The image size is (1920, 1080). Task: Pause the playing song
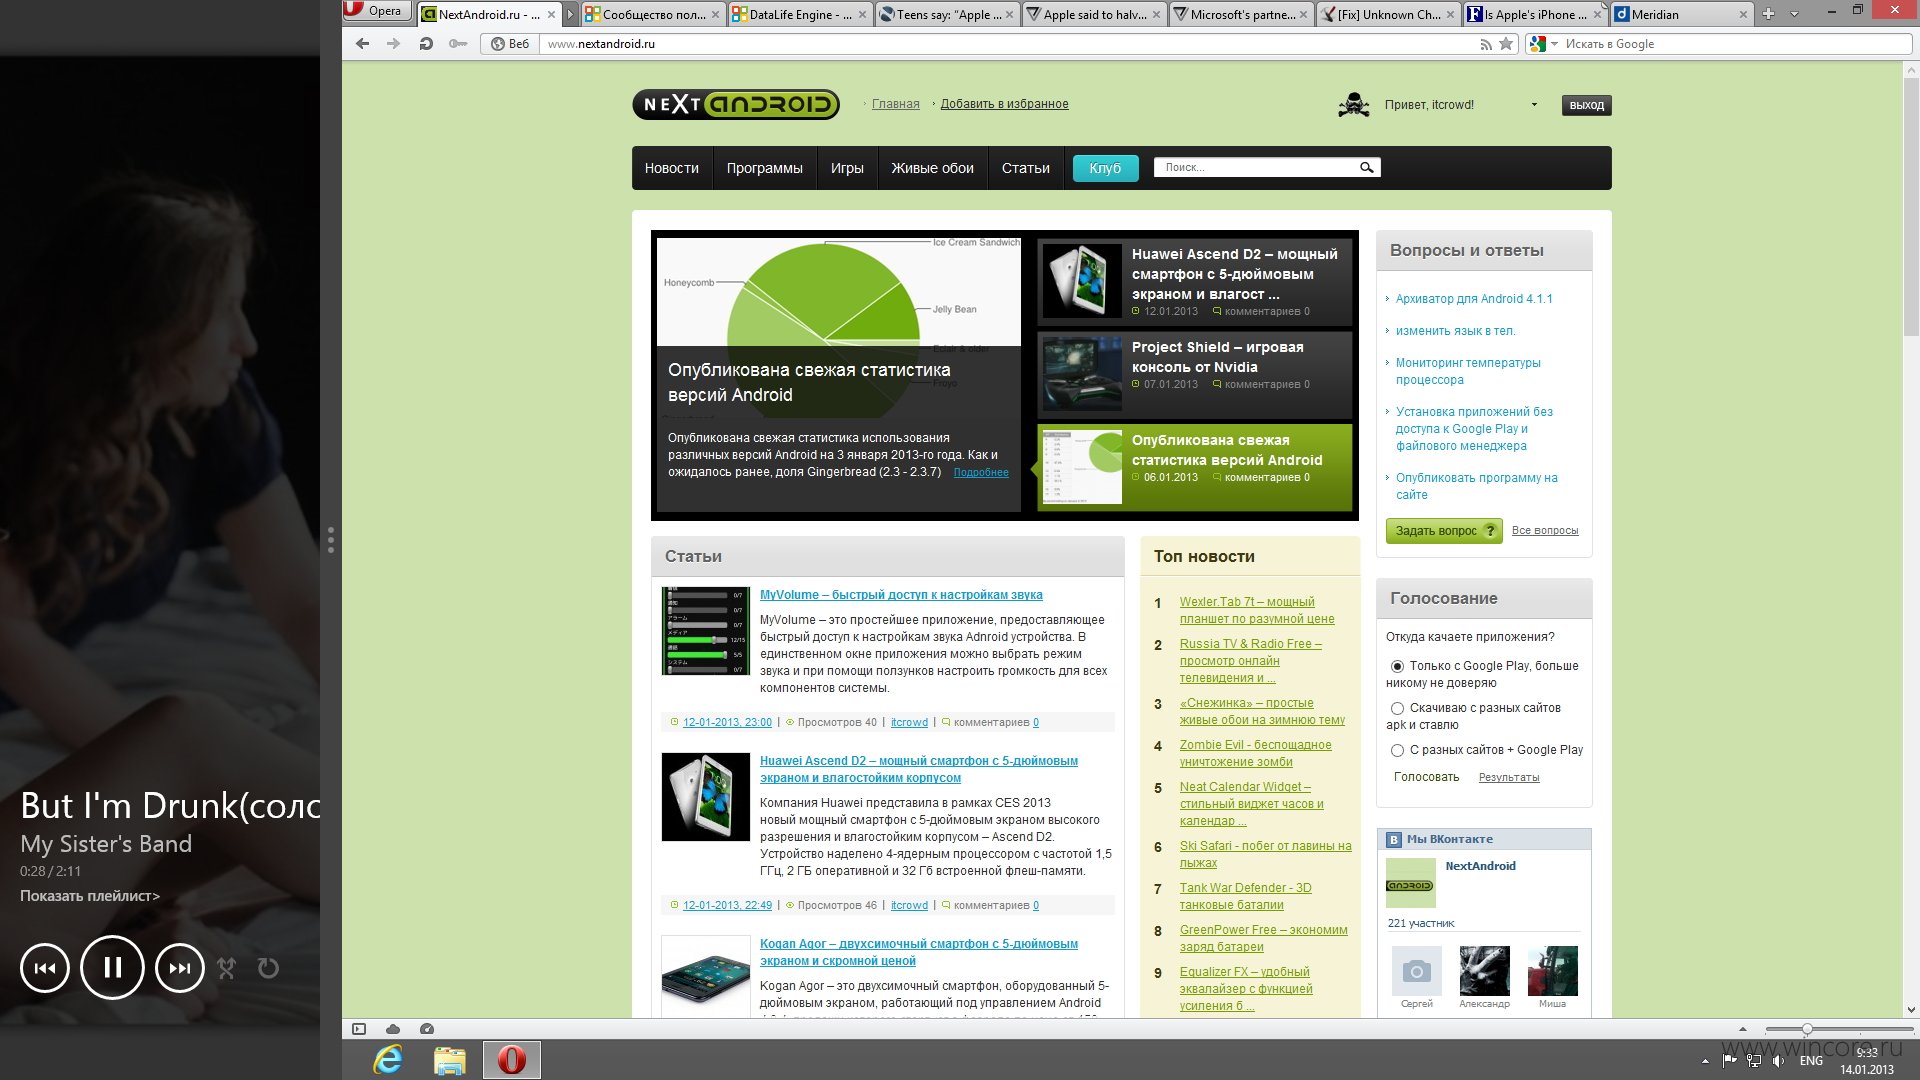coord(112,967)
